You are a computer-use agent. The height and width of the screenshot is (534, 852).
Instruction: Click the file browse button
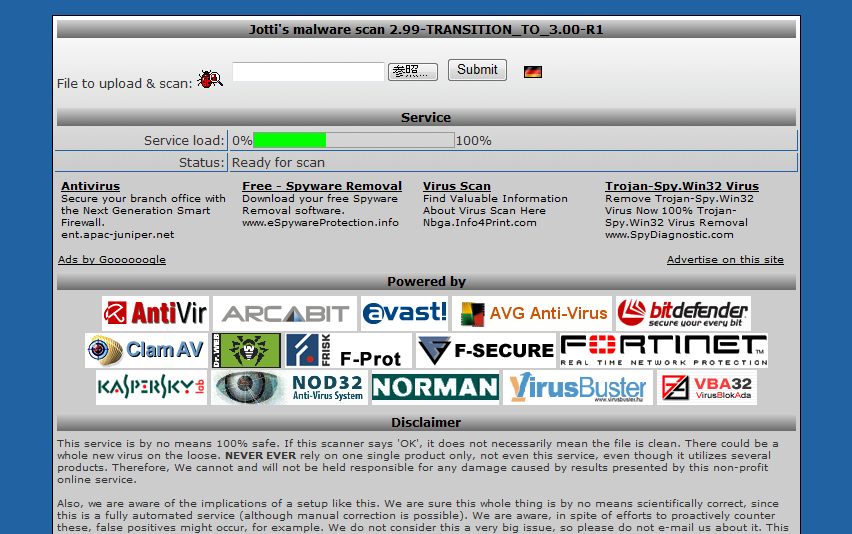(x=413, y=72)
